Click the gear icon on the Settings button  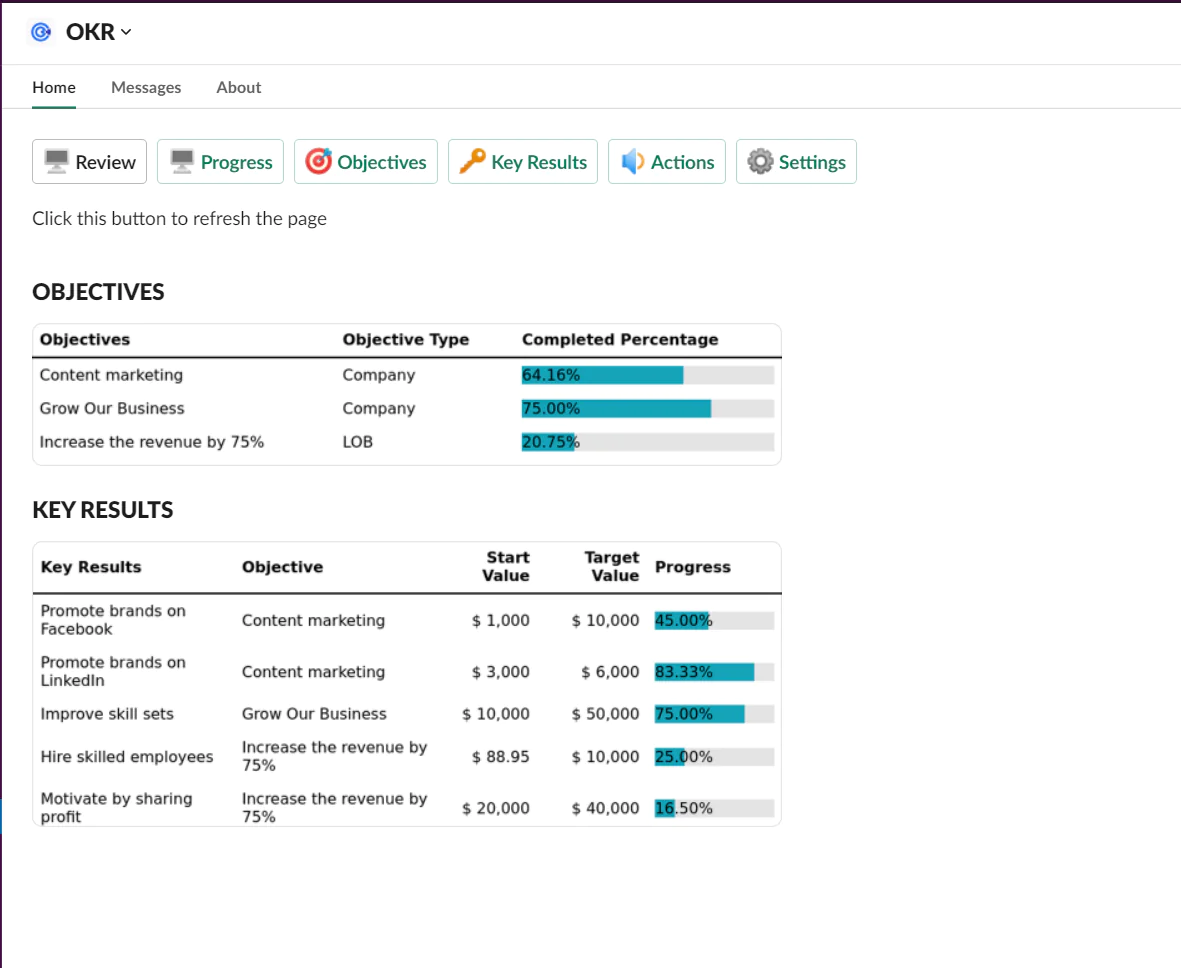coord(762,161)
